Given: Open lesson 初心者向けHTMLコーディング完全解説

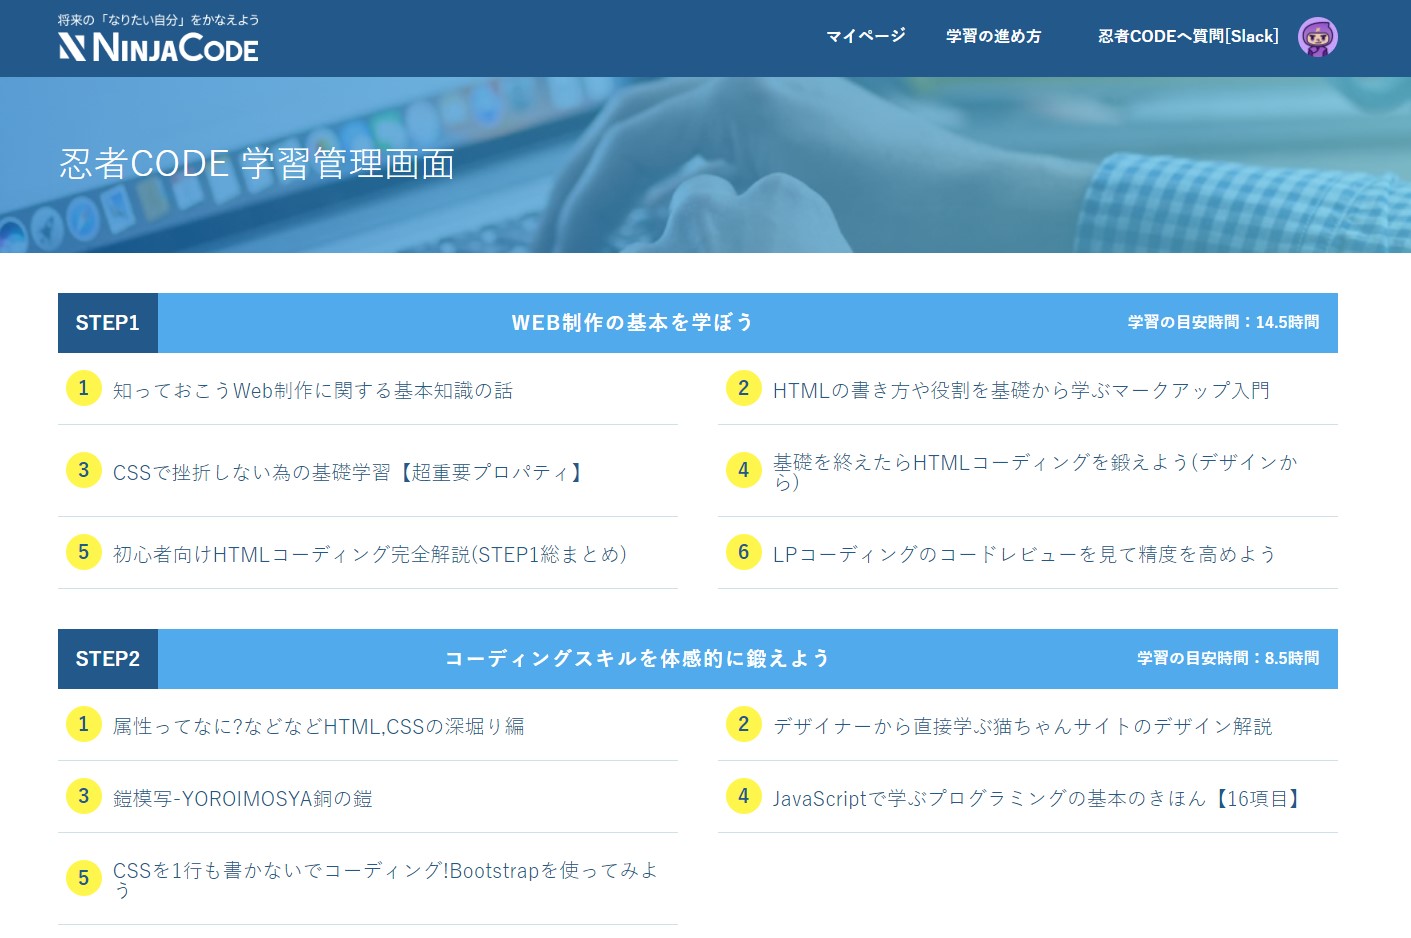Looking at the screenshot, I should (370, 554).
